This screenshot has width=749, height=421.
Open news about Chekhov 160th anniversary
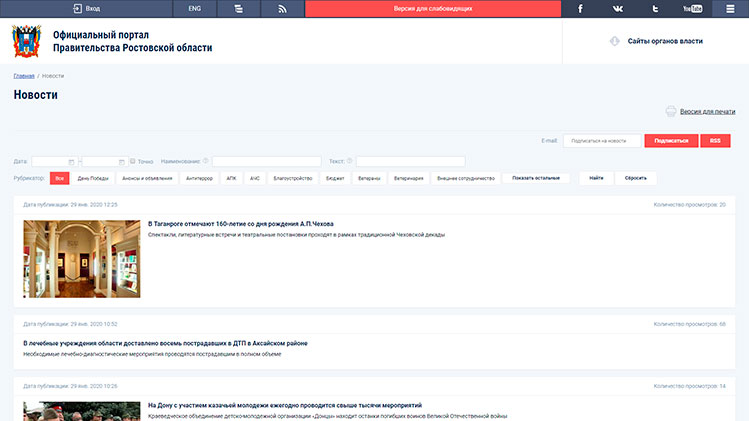[241, 224]
